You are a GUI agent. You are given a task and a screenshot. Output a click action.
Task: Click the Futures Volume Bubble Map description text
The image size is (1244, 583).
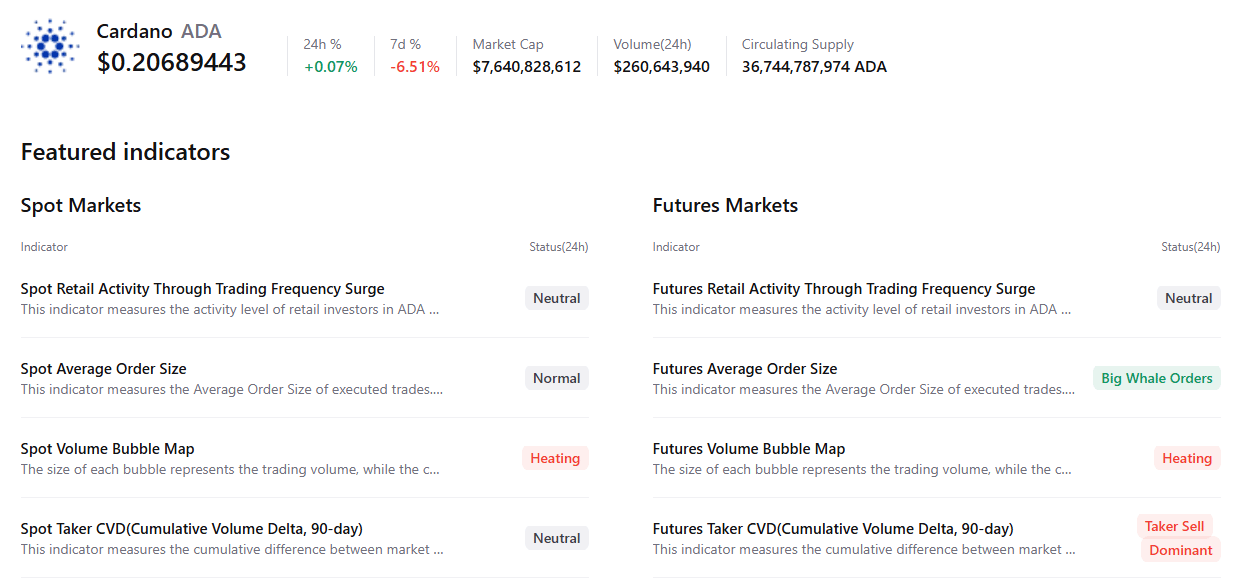[862, 470]
